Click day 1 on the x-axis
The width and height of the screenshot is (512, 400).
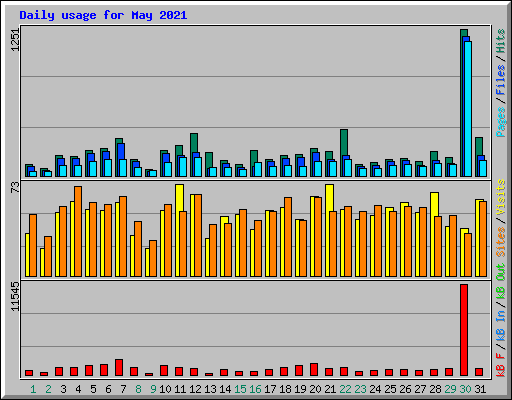pyautogui.click(x=33, y=389)
